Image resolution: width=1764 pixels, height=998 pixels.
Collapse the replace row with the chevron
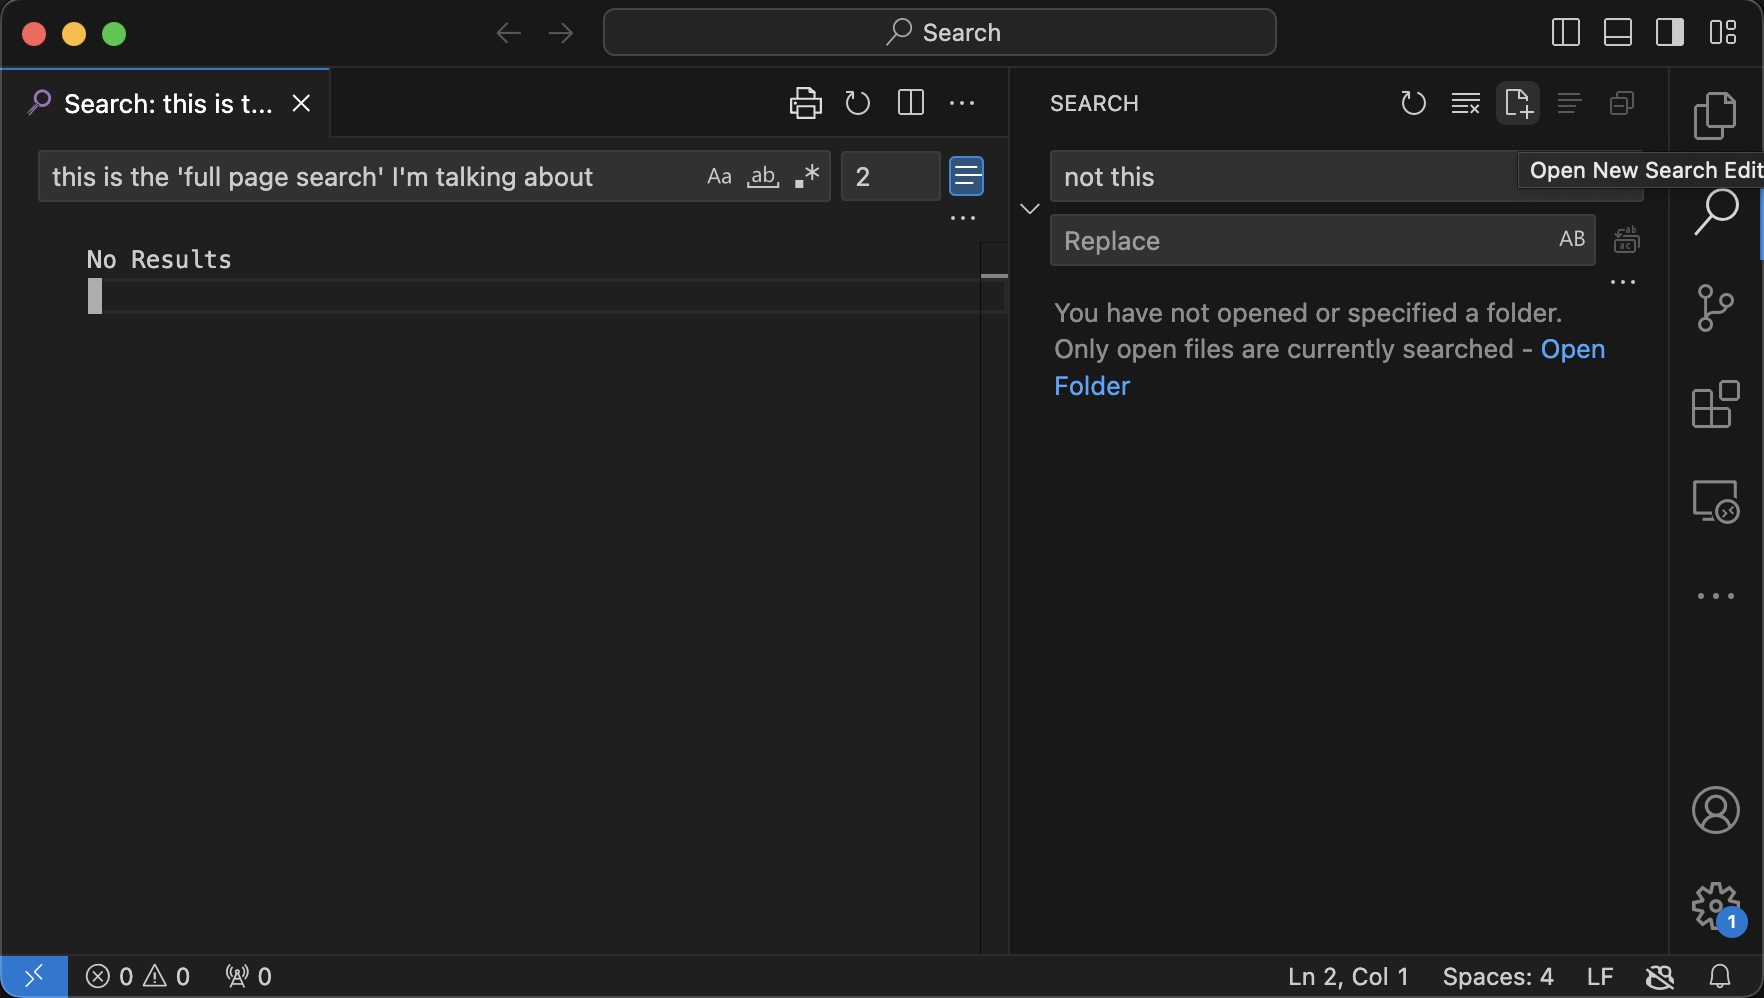click(x=1029, y=208)
